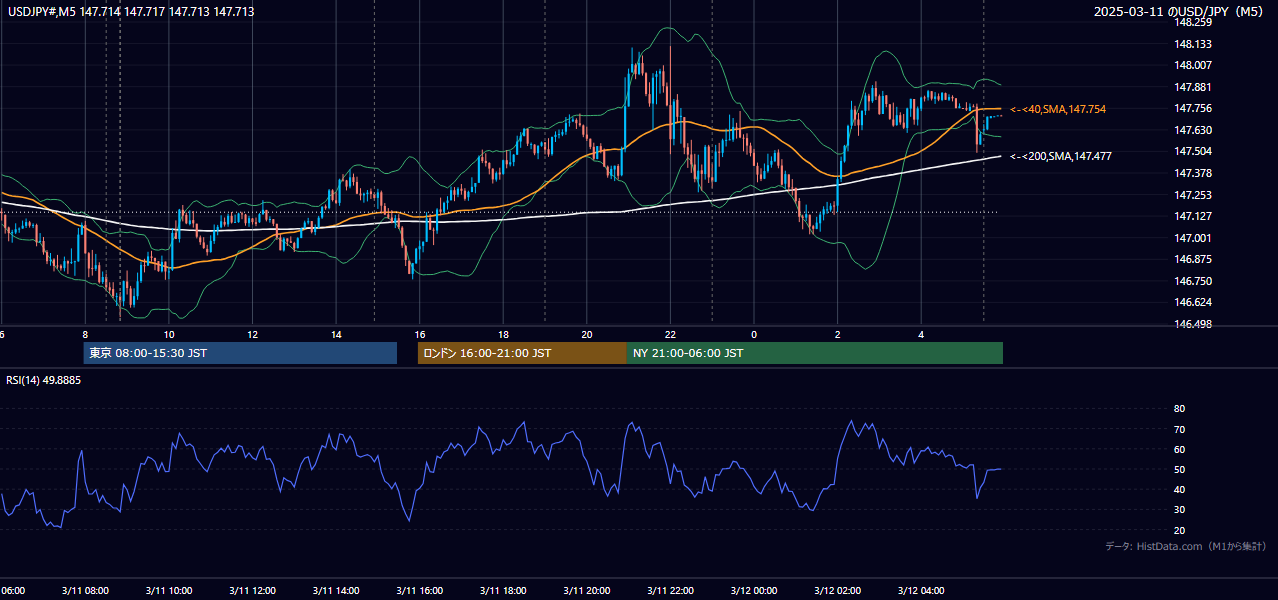Click price axis value 147.127
1278x600 pixels.
pyautogui.click(x=1192, y=216)
